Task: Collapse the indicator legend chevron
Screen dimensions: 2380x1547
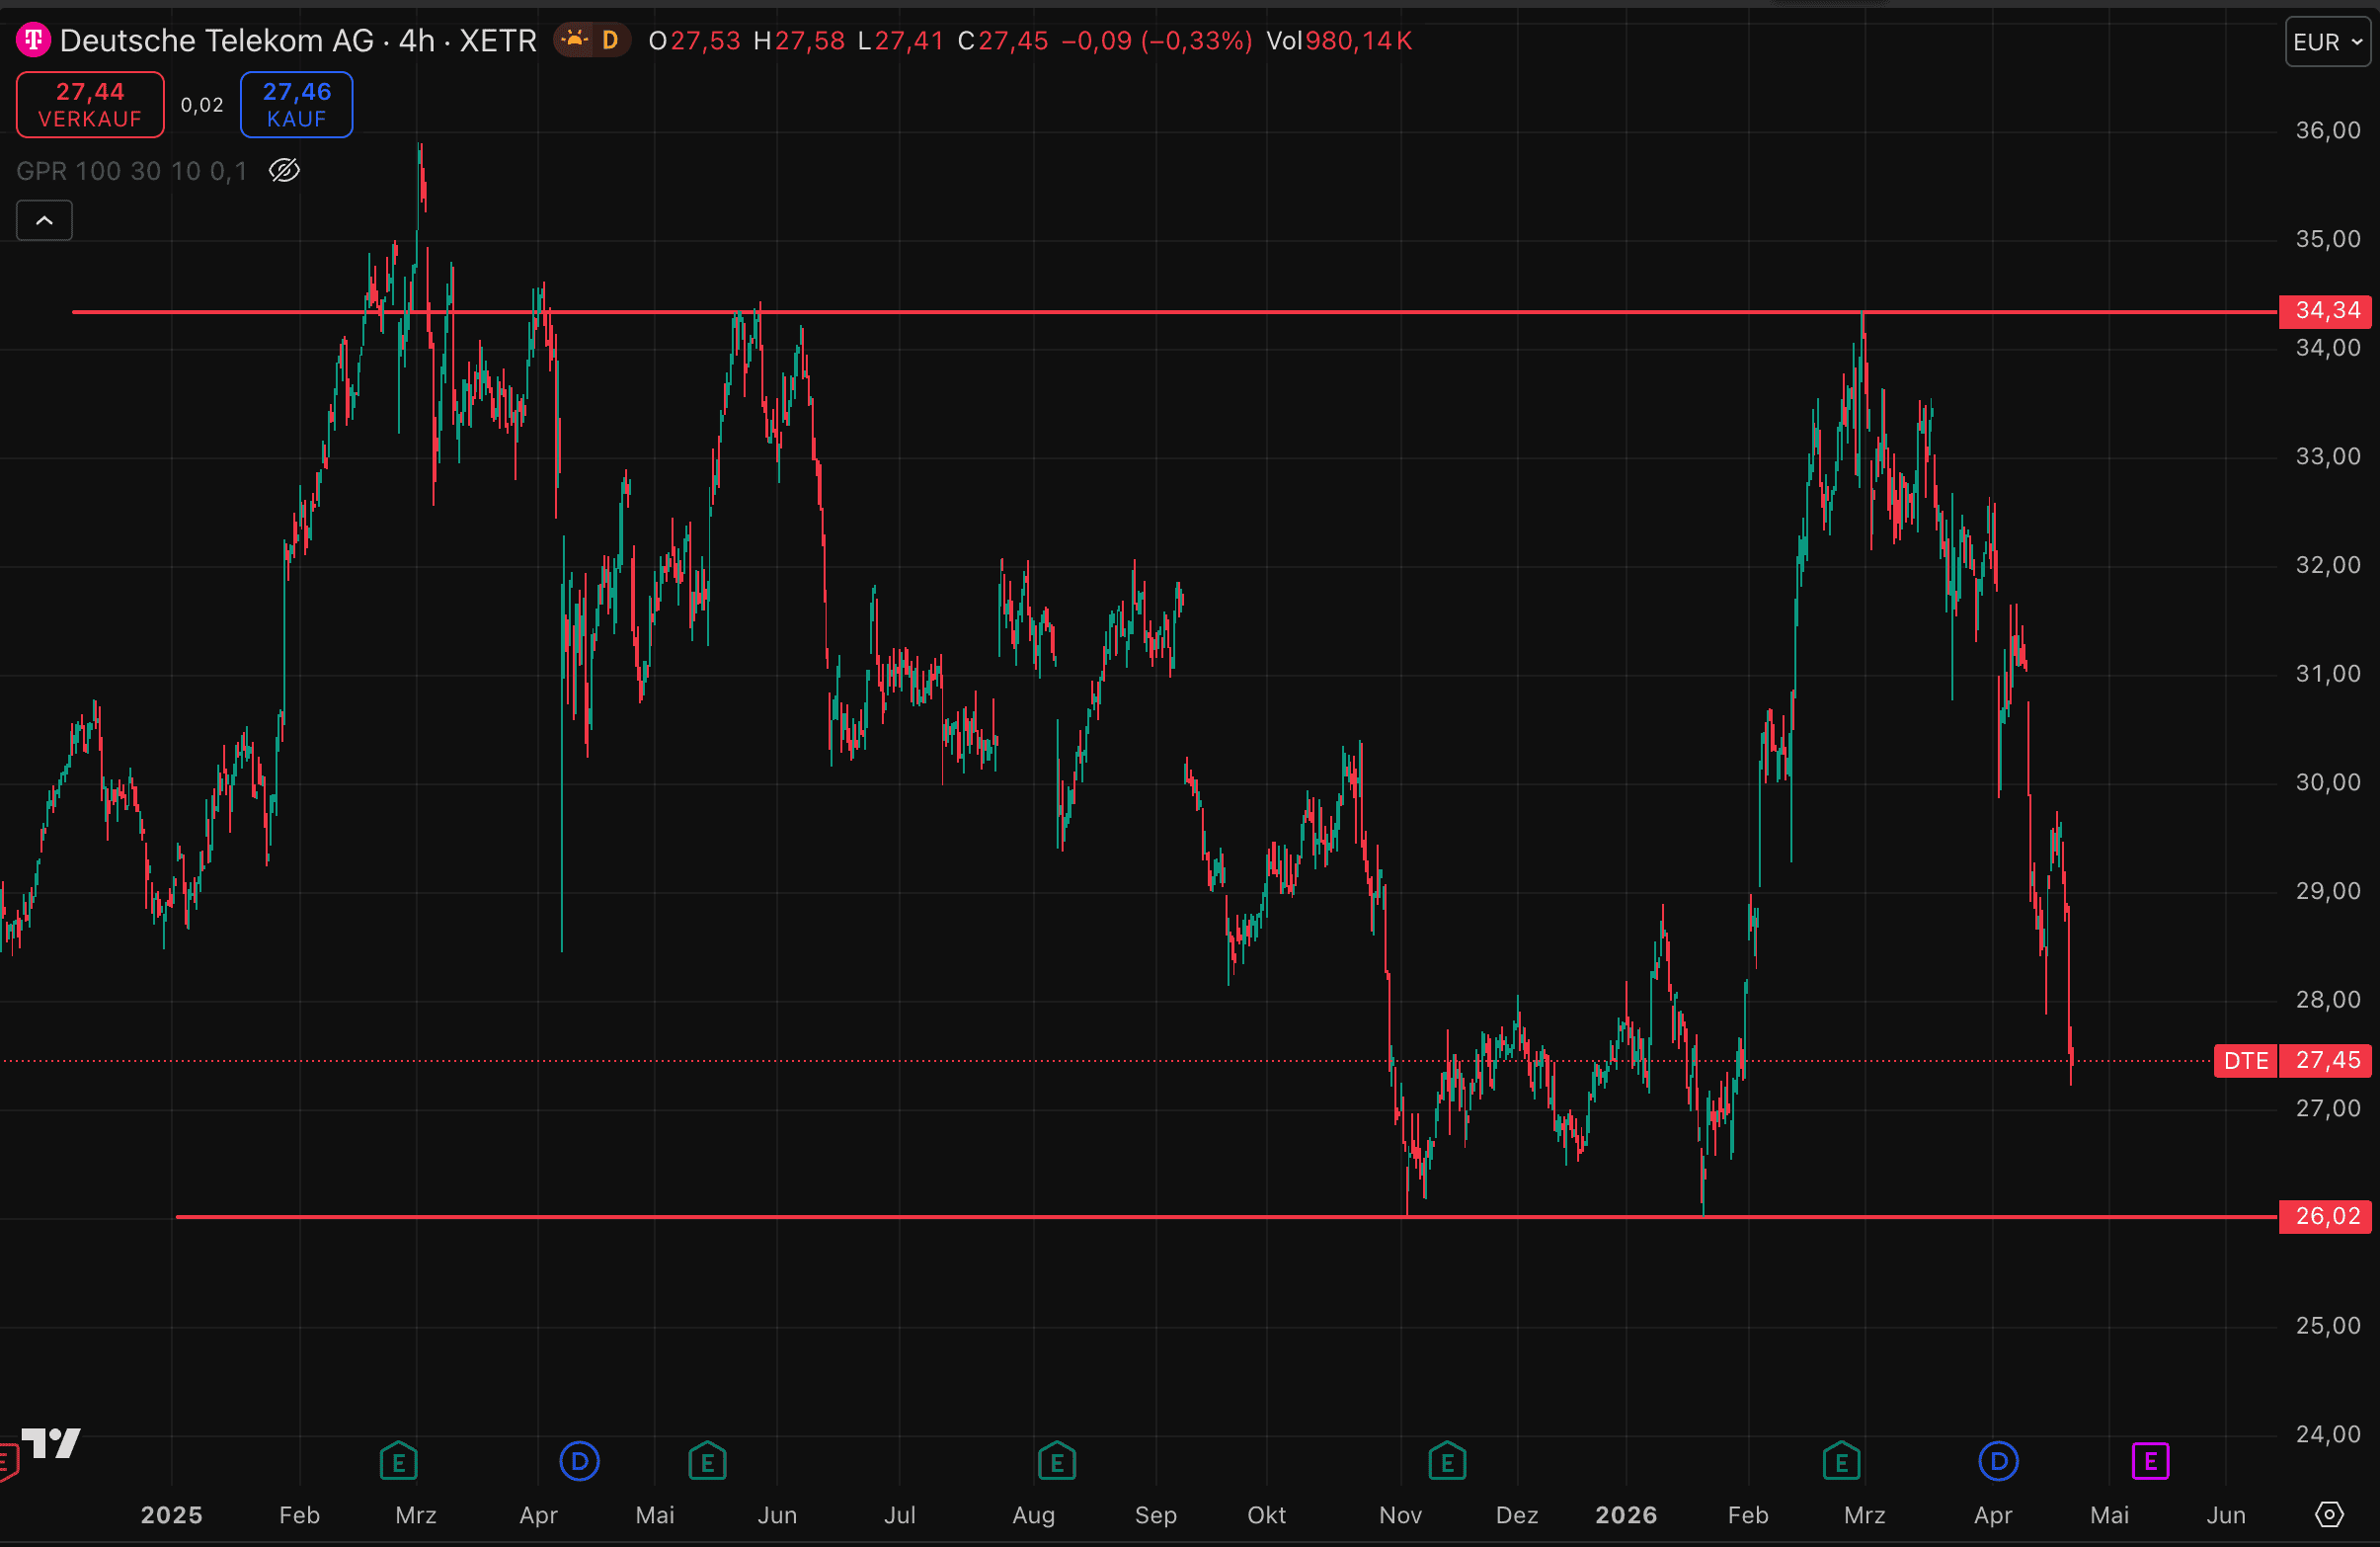Action: pyautogui.click(x=44, y=221)
